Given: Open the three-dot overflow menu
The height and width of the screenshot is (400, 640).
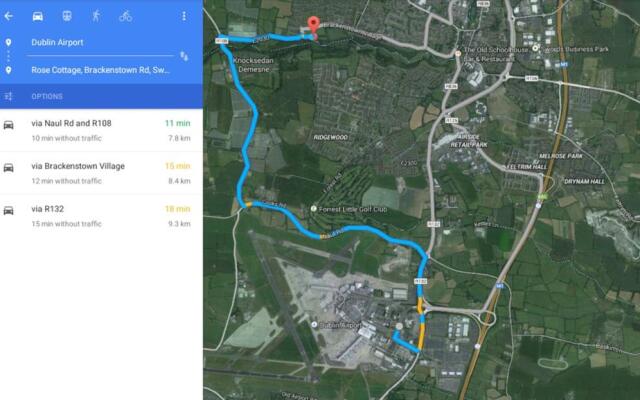Looking at the screenshot, I should 184,16.
